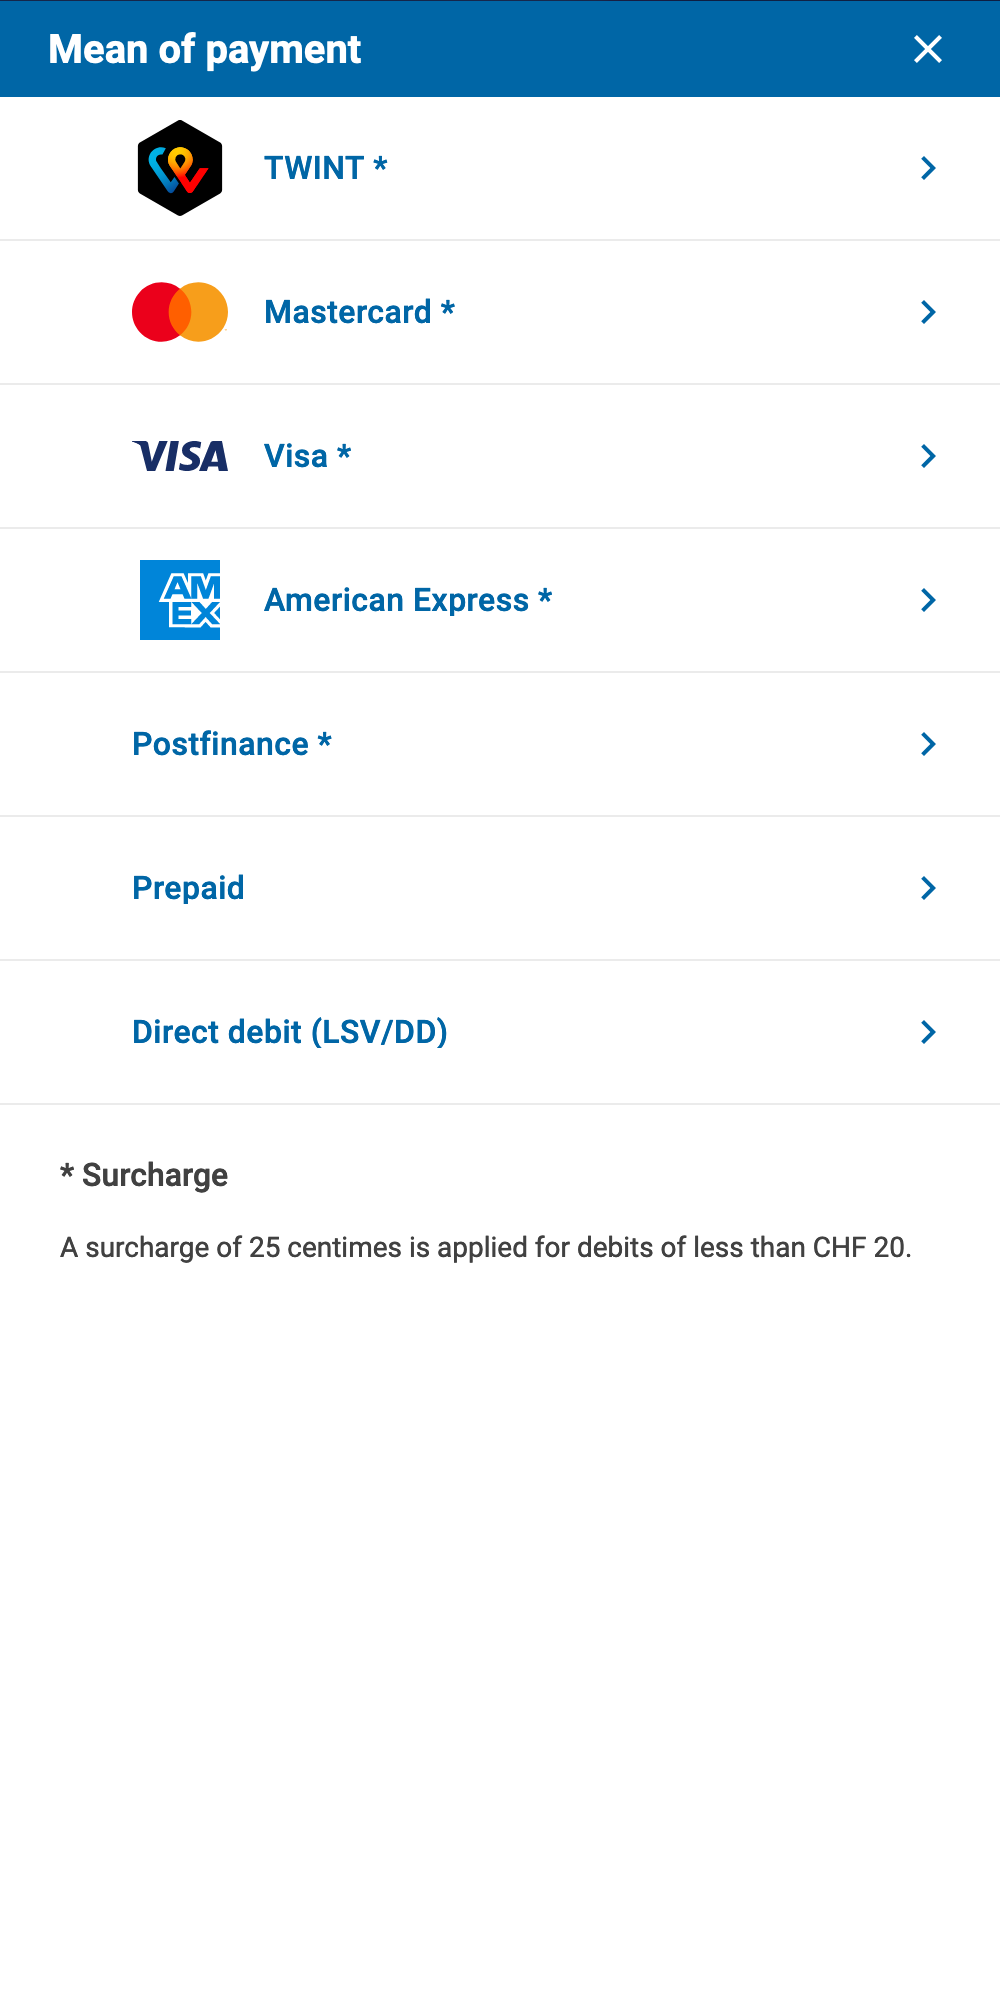Pick American Express text label
This screenshot has height=2000, width=1000.
tap(407, 600)
